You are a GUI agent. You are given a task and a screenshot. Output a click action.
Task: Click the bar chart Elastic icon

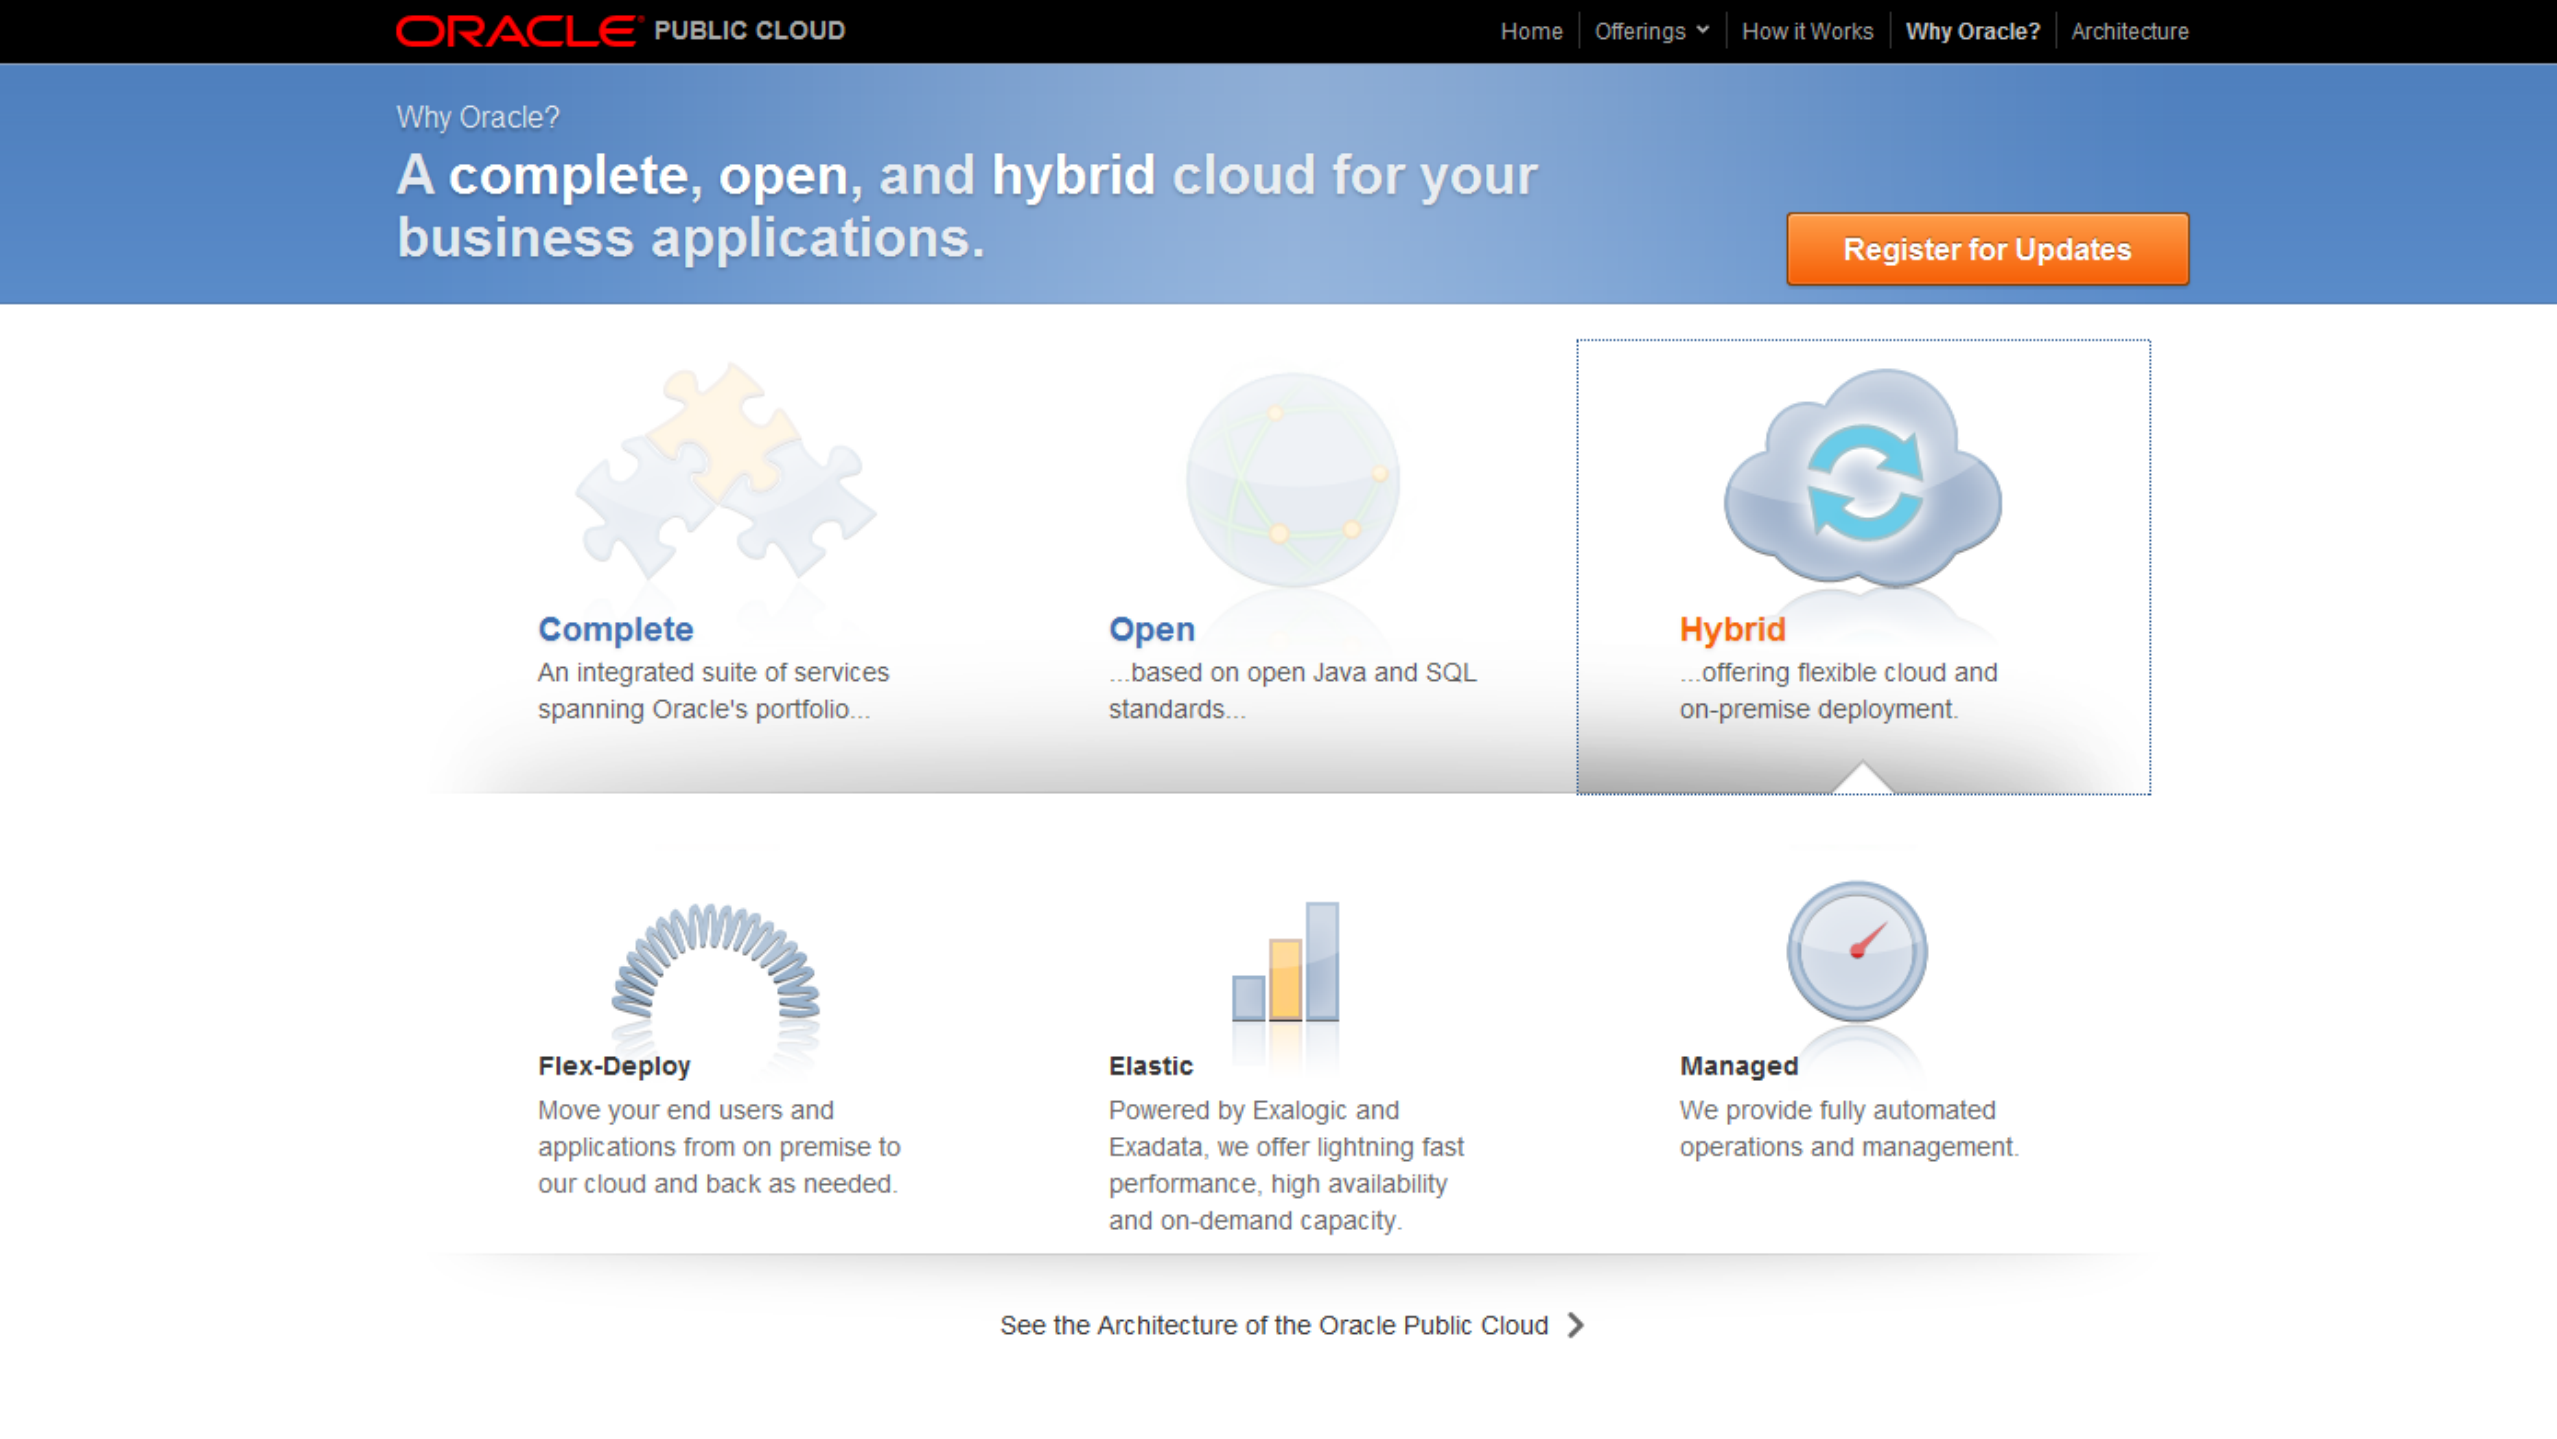(1285, 961)
